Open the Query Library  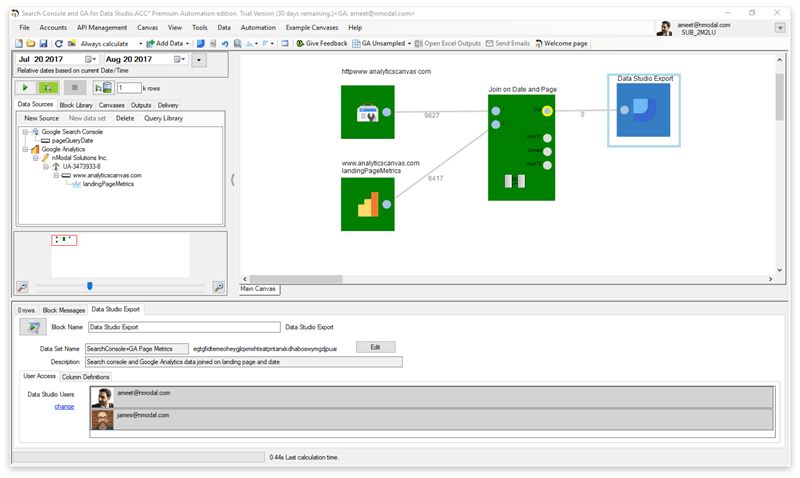[163, 118]
